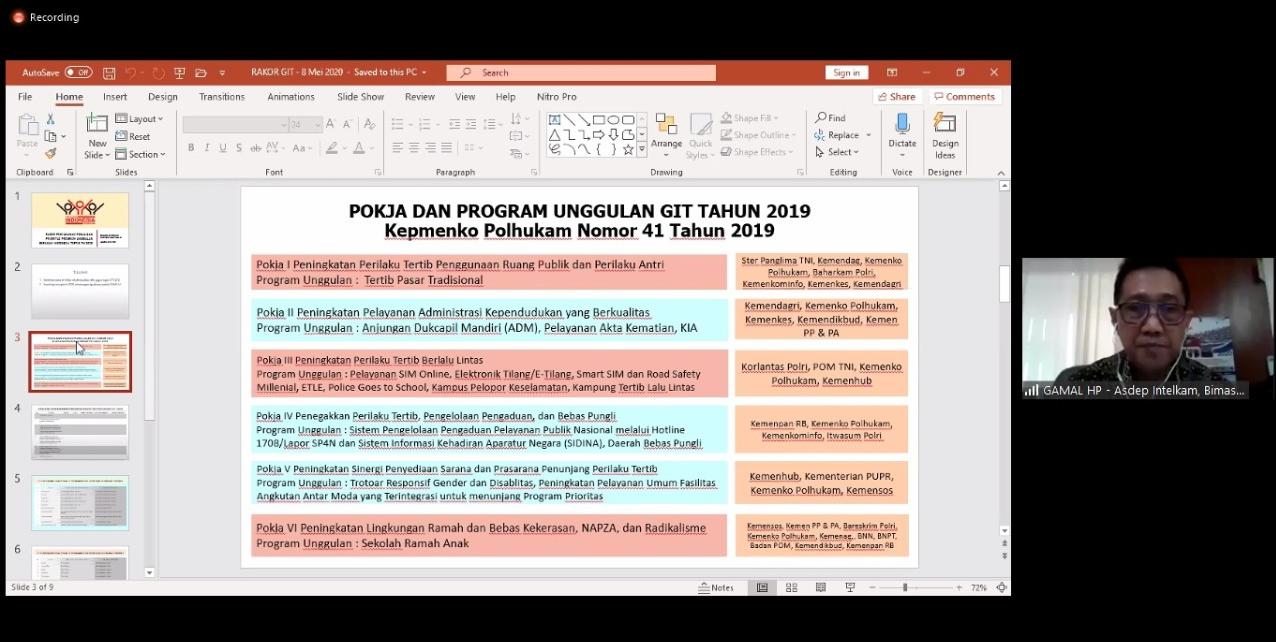Open Design Ideas pane
This screenshot has height=642, width=1276.
coord(945,135)
